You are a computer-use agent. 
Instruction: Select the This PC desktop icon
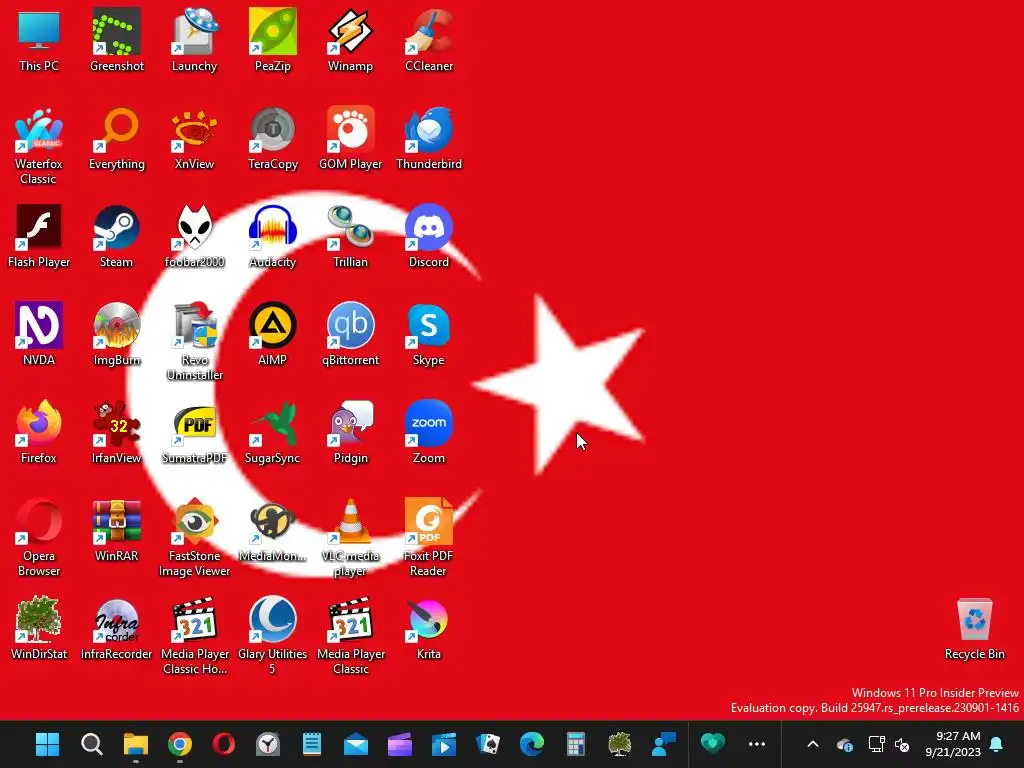click(39, 40)
